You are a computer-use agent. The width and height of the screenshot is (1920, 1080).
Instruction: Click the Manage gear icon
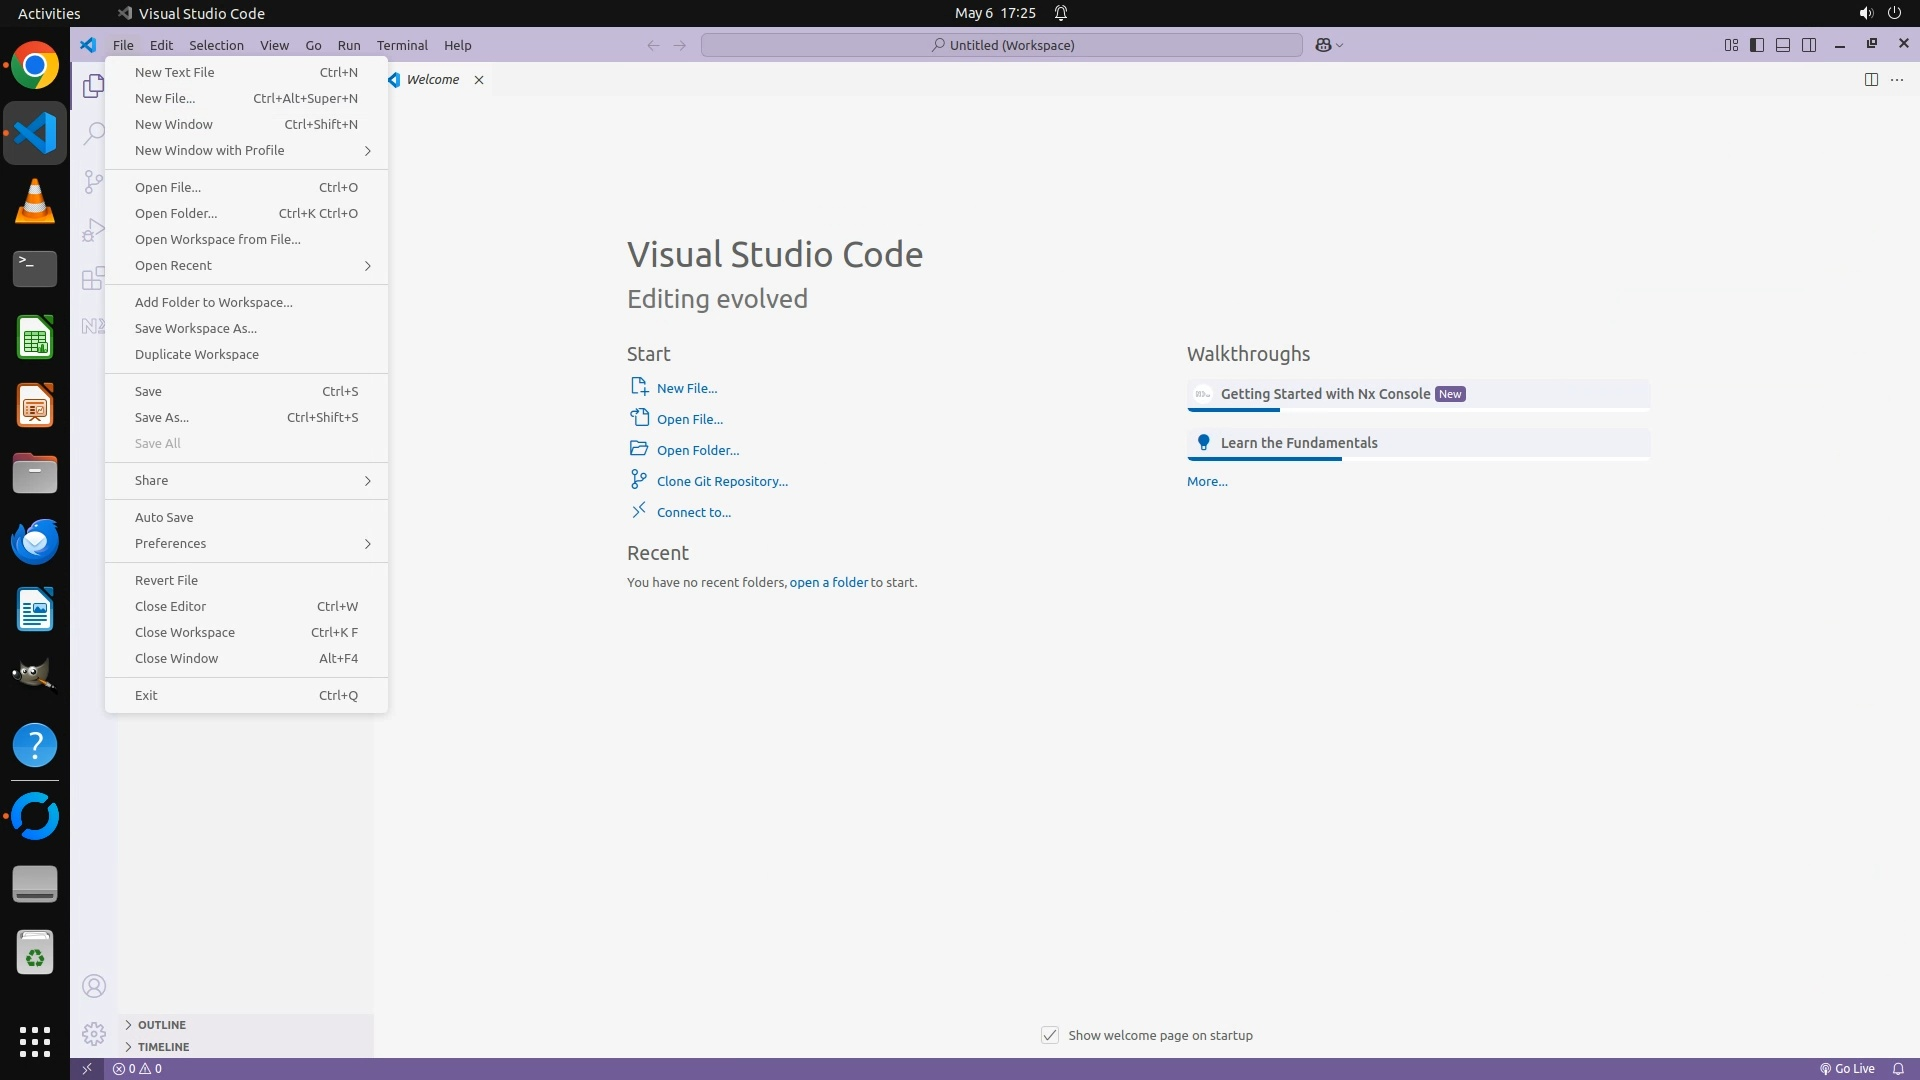click(x=94, y=1033)
